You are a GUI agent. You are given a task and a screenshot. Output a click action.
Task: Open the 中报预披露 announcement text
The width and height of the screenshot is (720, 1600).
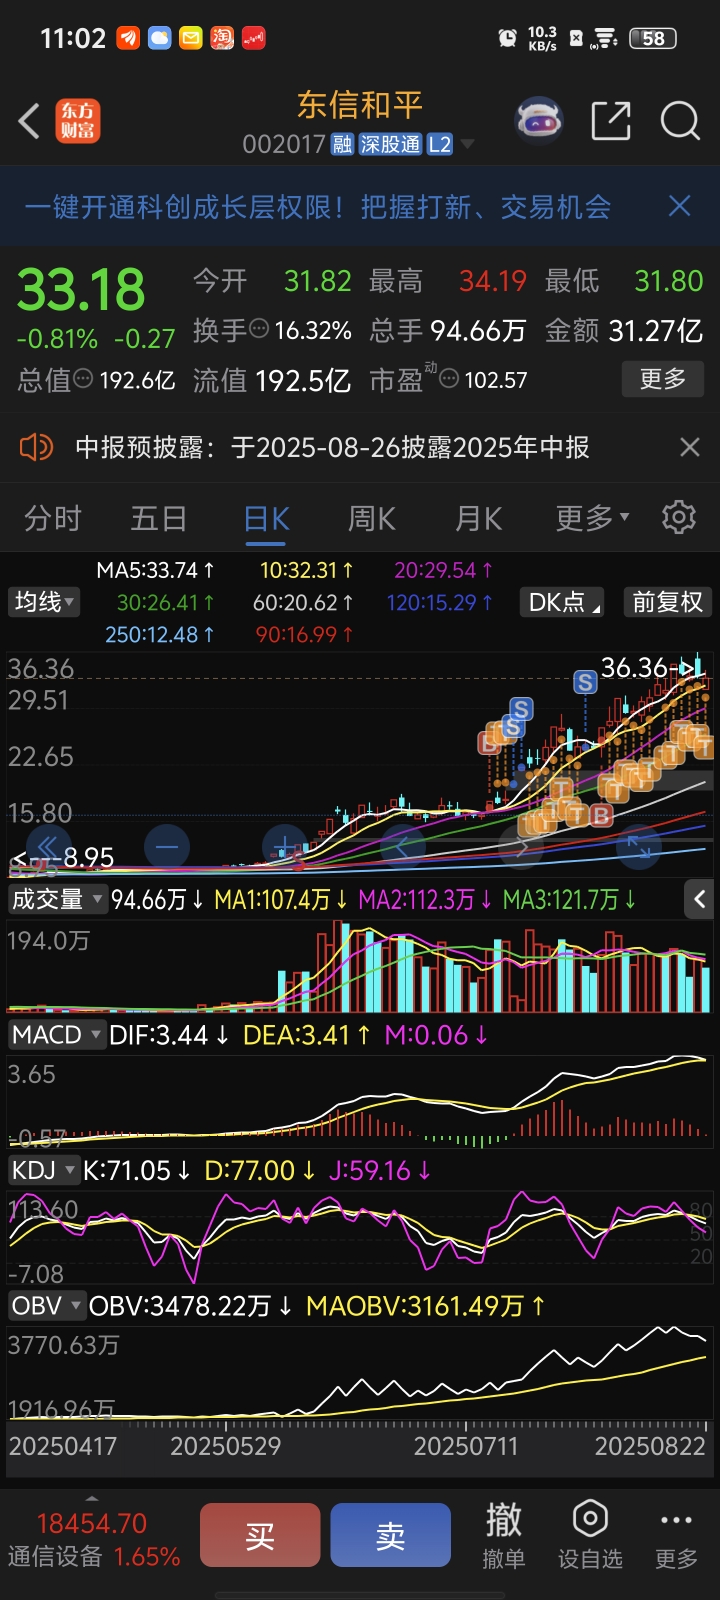click(333, 447)
